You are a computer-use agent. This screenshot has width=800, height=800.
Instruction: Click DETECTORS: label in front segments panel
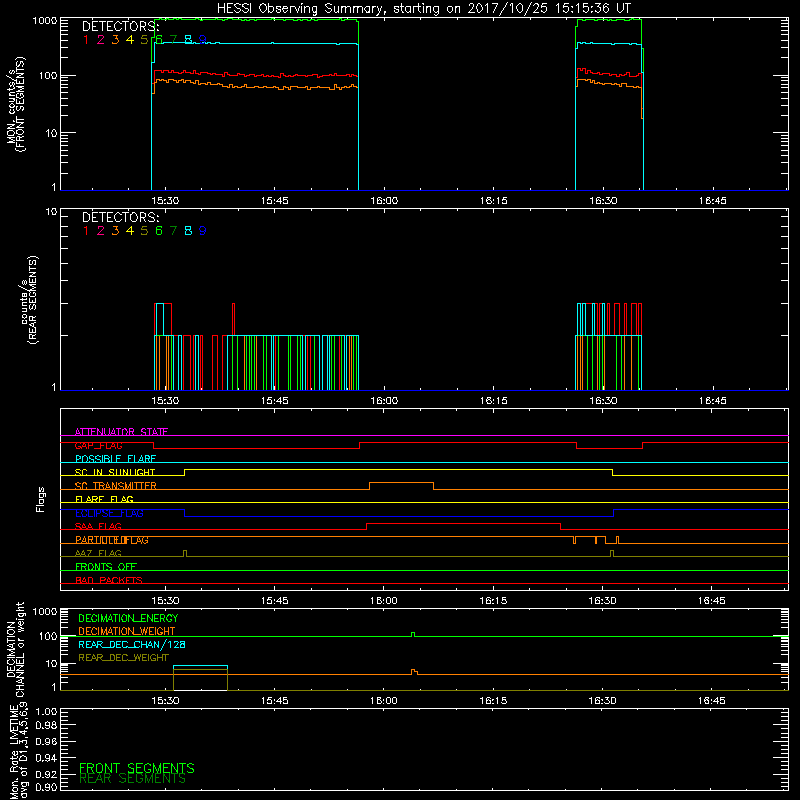121,26
